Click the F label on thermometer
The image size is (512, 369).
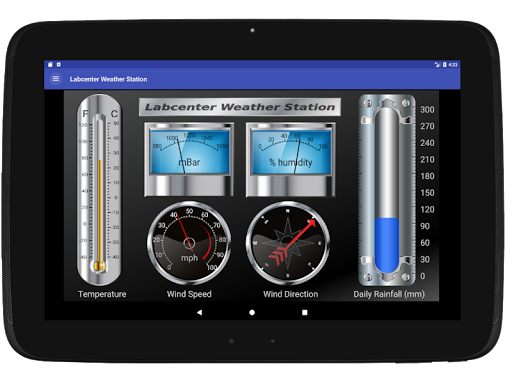tap(85, 114)
